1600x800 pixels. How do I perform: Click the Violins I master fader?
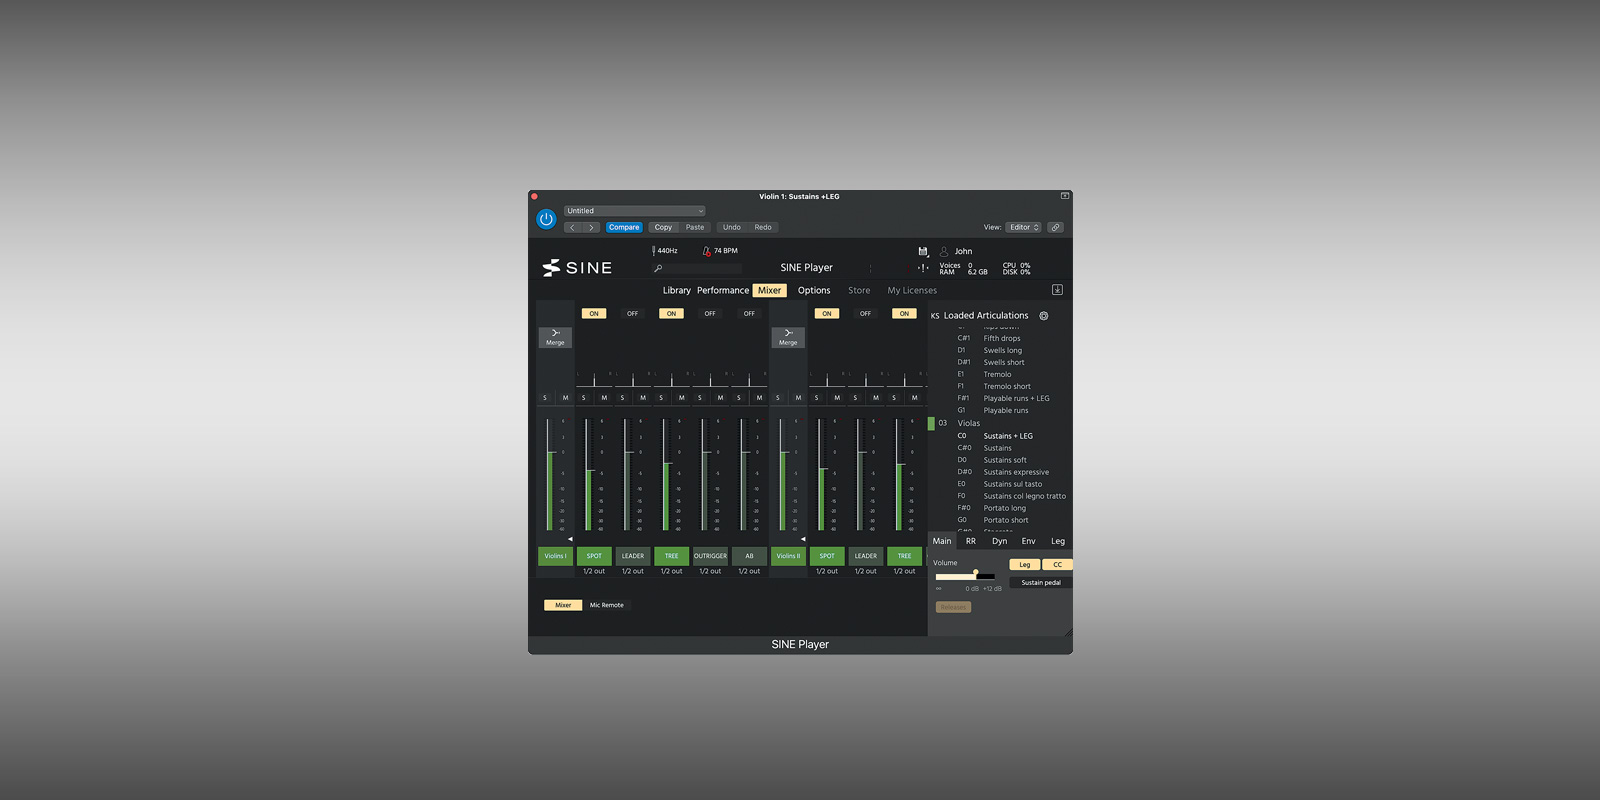[x=549, y=475]
